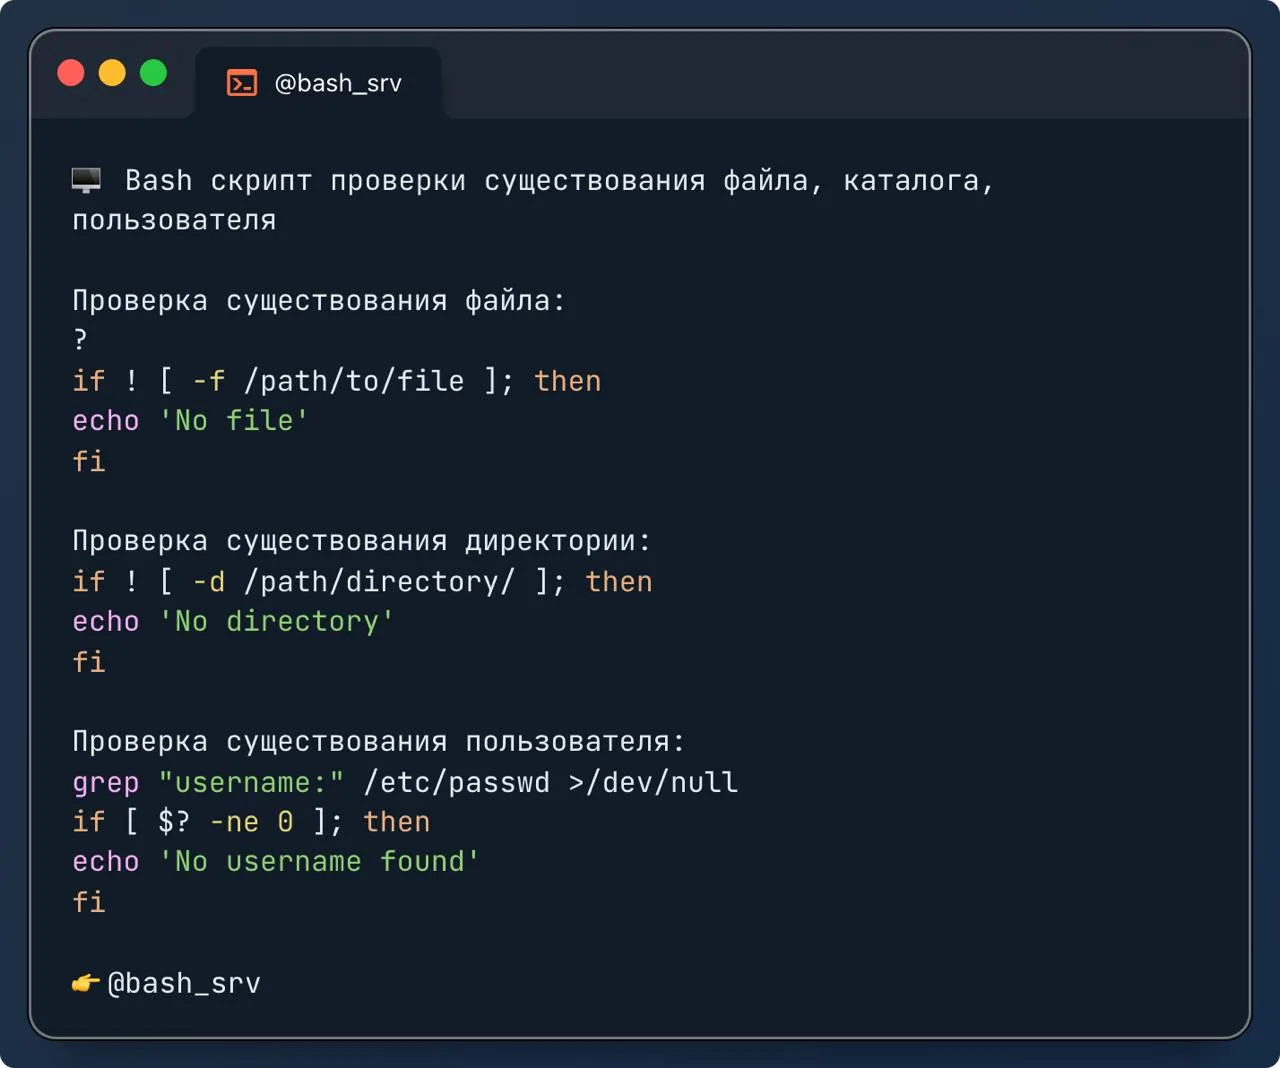The width and height of the screenshot is (1280, 1068).
Task: Click the line 'Проверка существования пользователя:'
Action: (379, 742)
